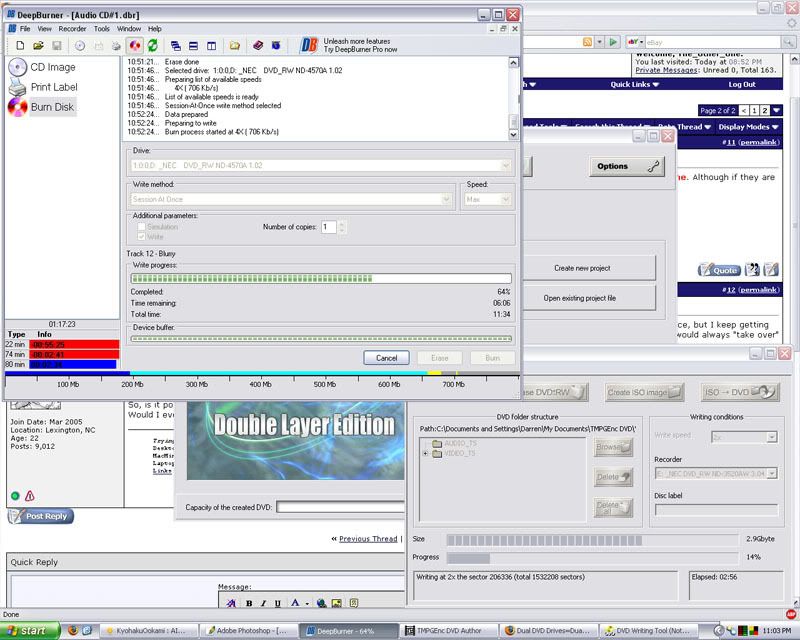Screen dimensions: 800x640
Task: Click the Write progress bar
Action: (x=321, y=278)
